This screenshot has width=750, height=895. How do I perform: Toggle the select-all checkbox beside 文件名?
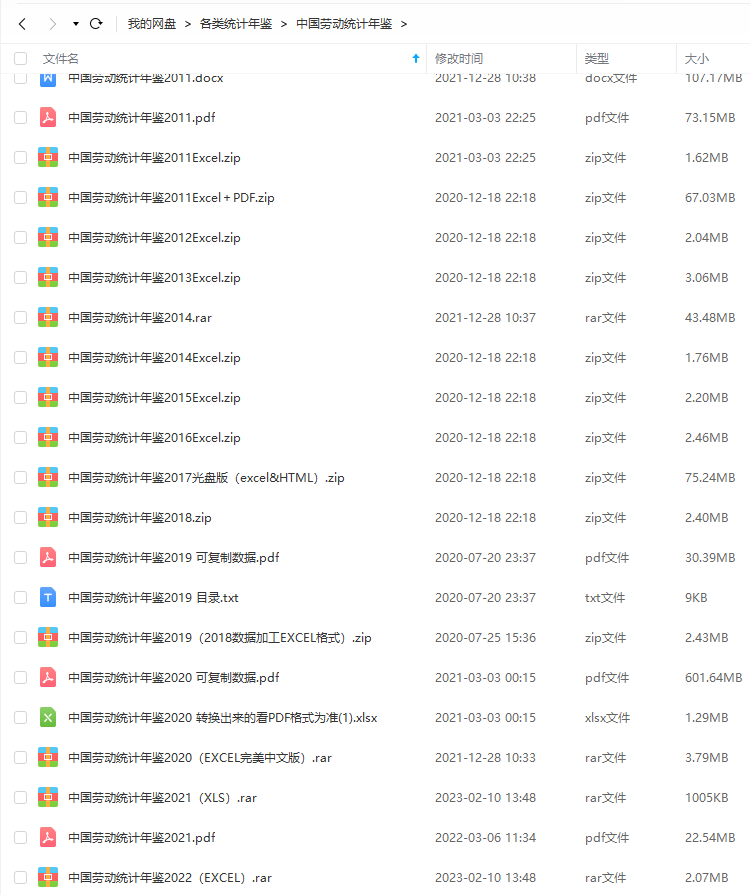click(21, 59)
